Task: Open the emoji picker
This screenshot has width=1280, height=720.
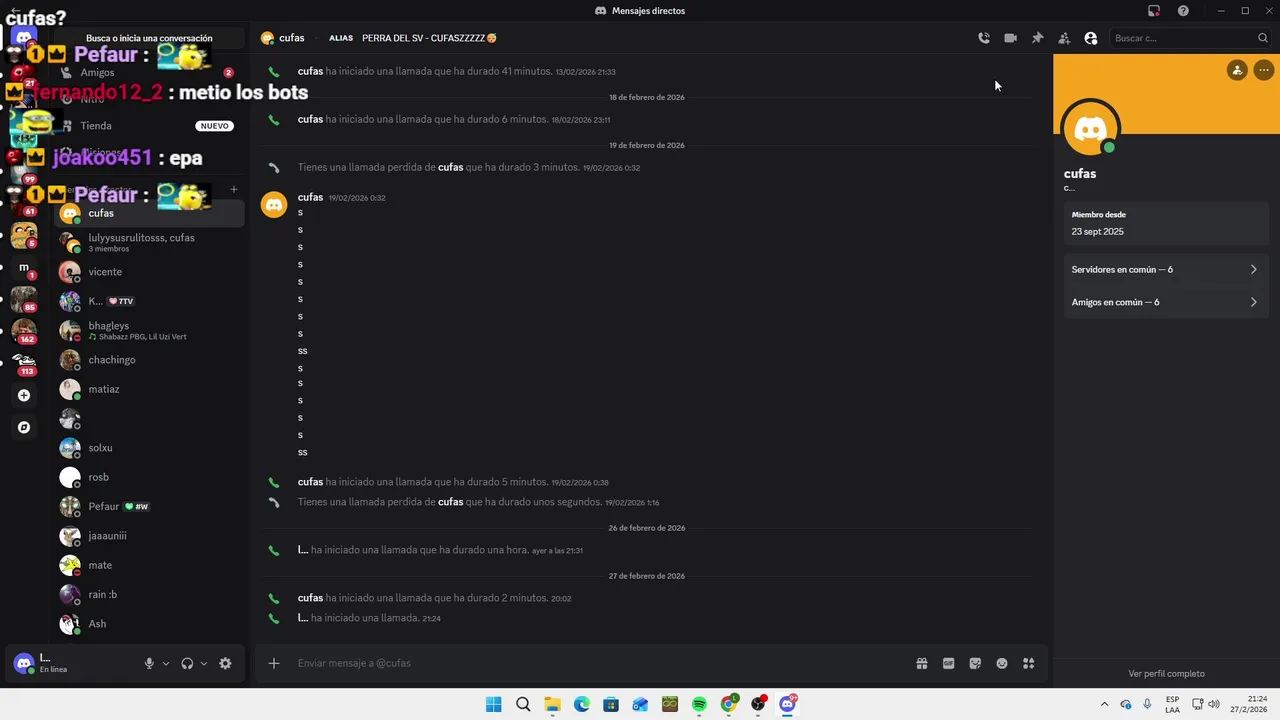Action: click(1002, 663)
